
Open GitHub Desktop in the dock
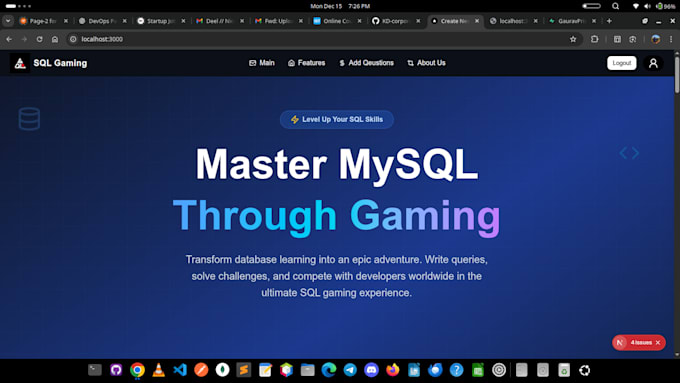tap(116, 370)
